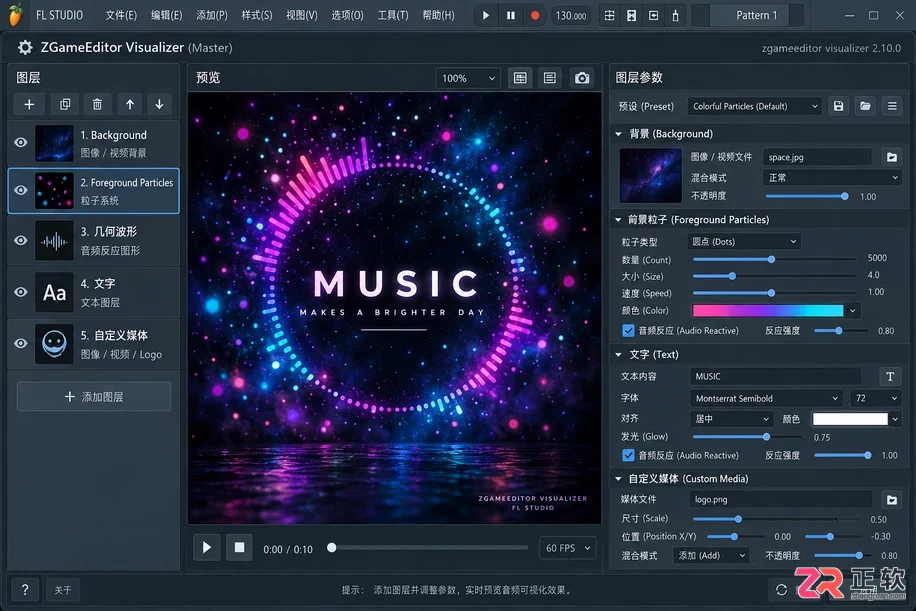Adjust the 数量 (Count) slider

tap(775, 259)
